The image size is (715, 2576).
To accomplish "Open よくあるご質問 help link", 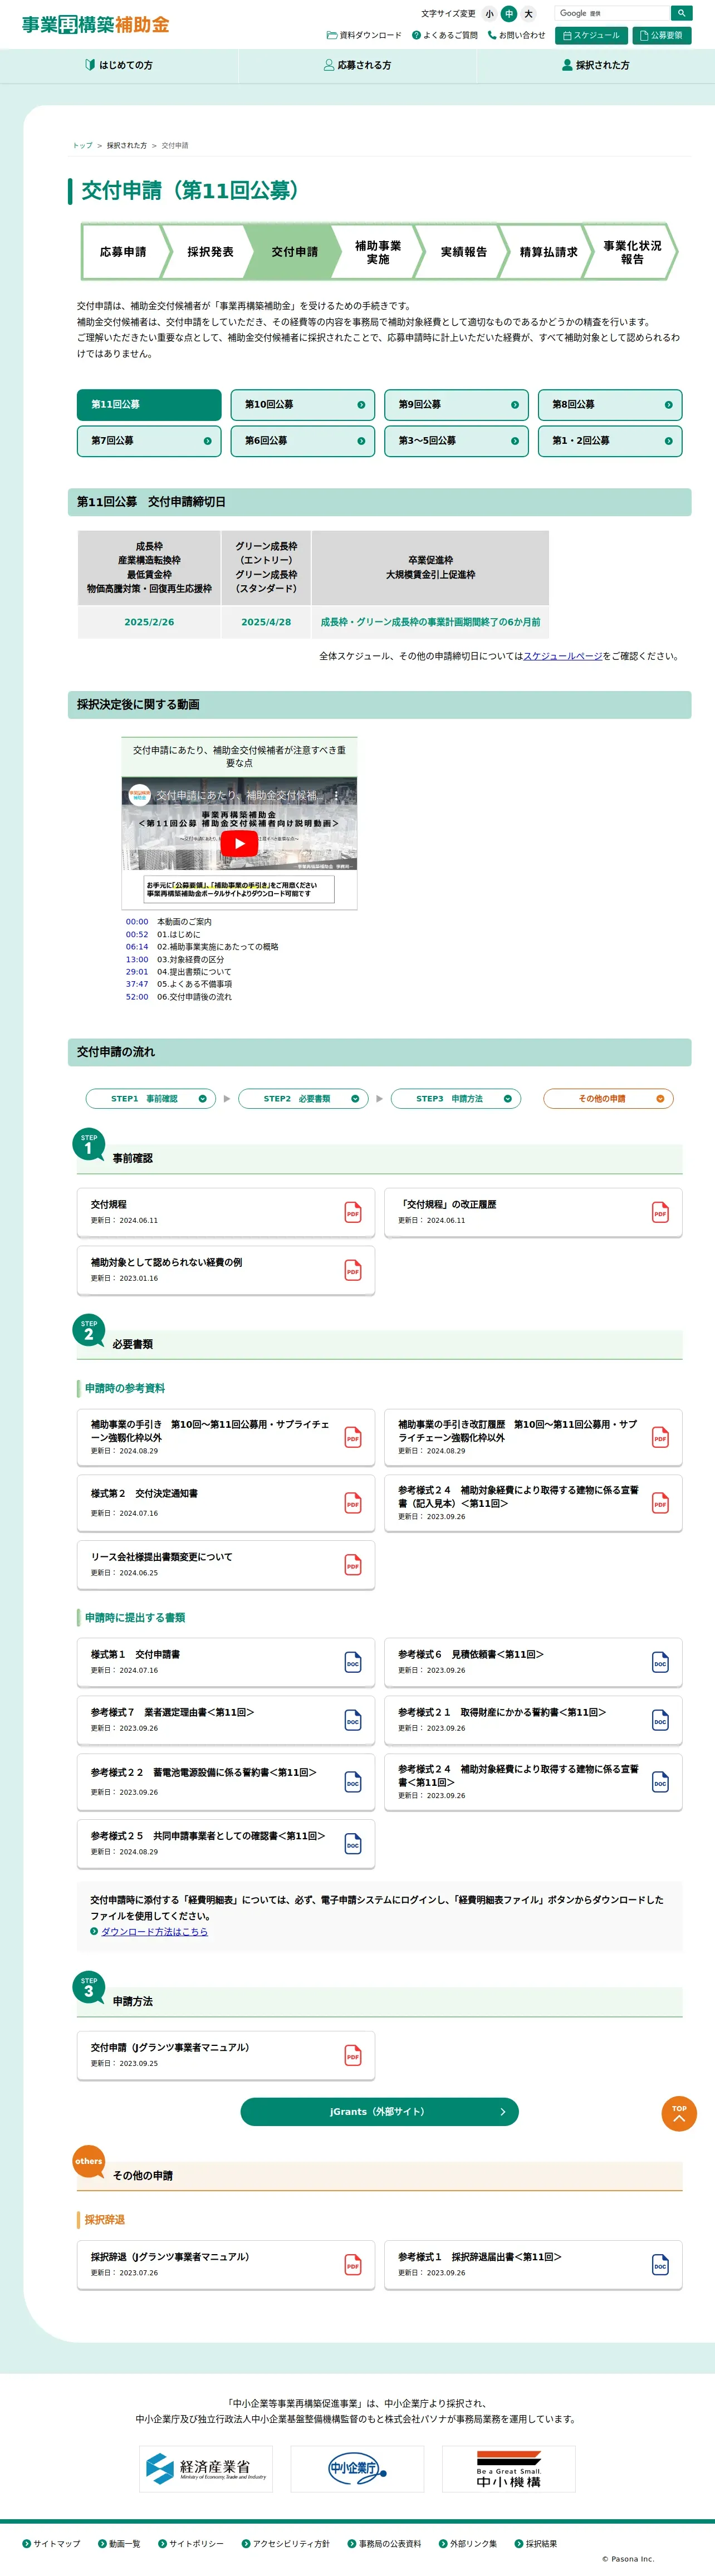I will 445,35.
